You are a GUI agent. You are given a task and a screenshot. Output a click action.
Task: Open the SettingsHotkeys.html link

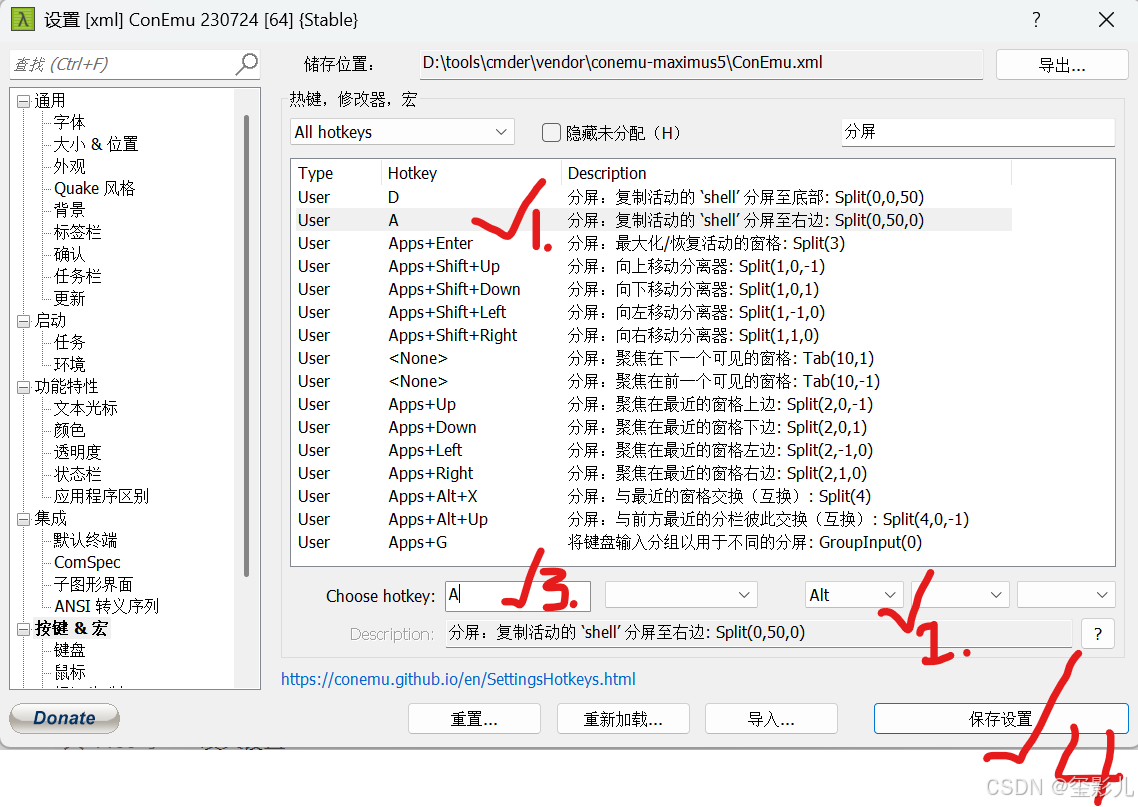click(458, 679)
